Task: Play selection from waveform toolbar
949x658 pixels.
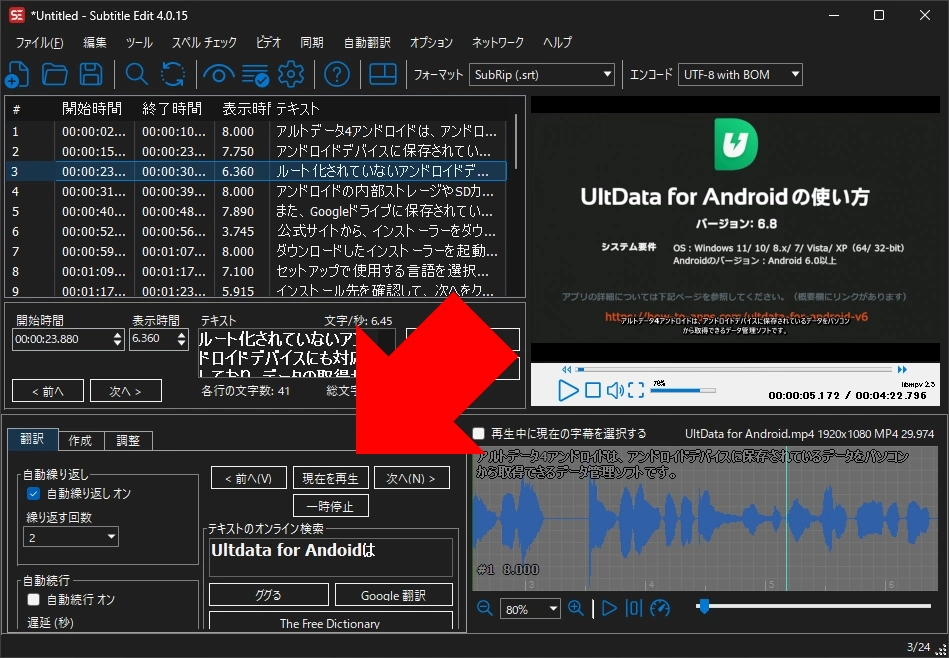Action: point(609,608)
